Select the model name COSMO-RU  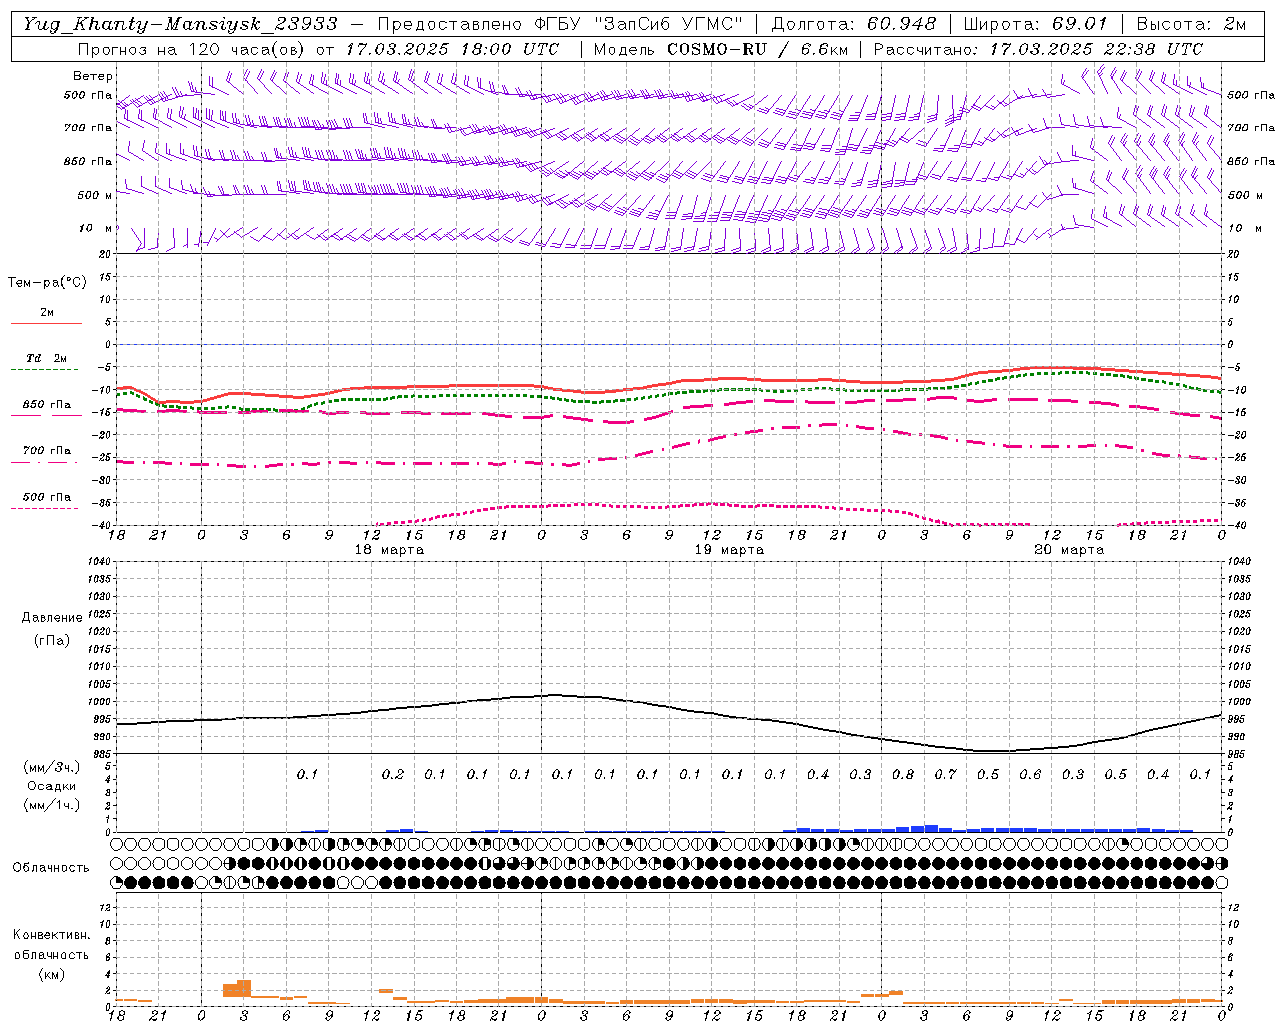(x=717, y=49)
